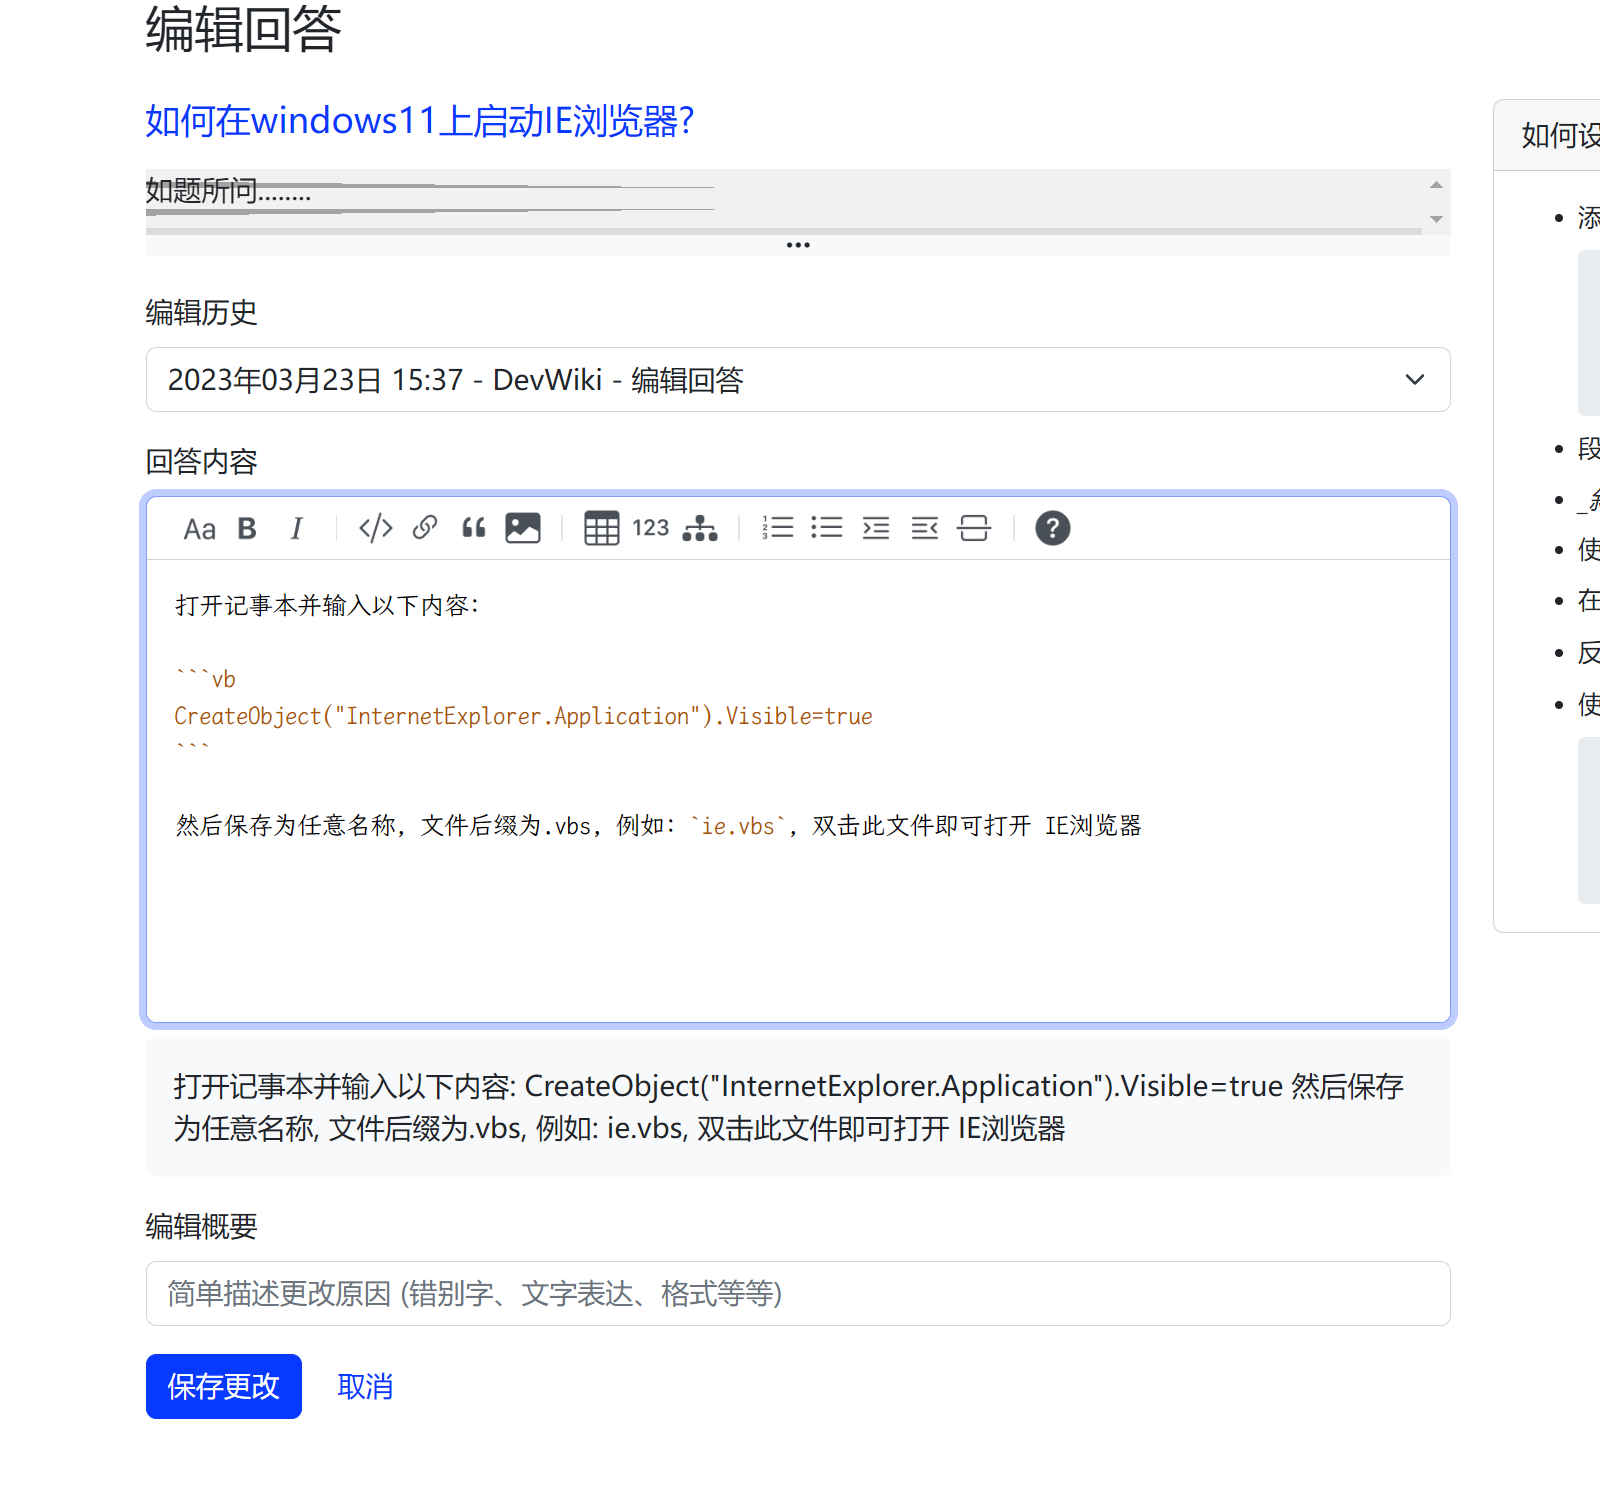
Task: Toggle italic formatting in the editor
Action: click(297, 528)
